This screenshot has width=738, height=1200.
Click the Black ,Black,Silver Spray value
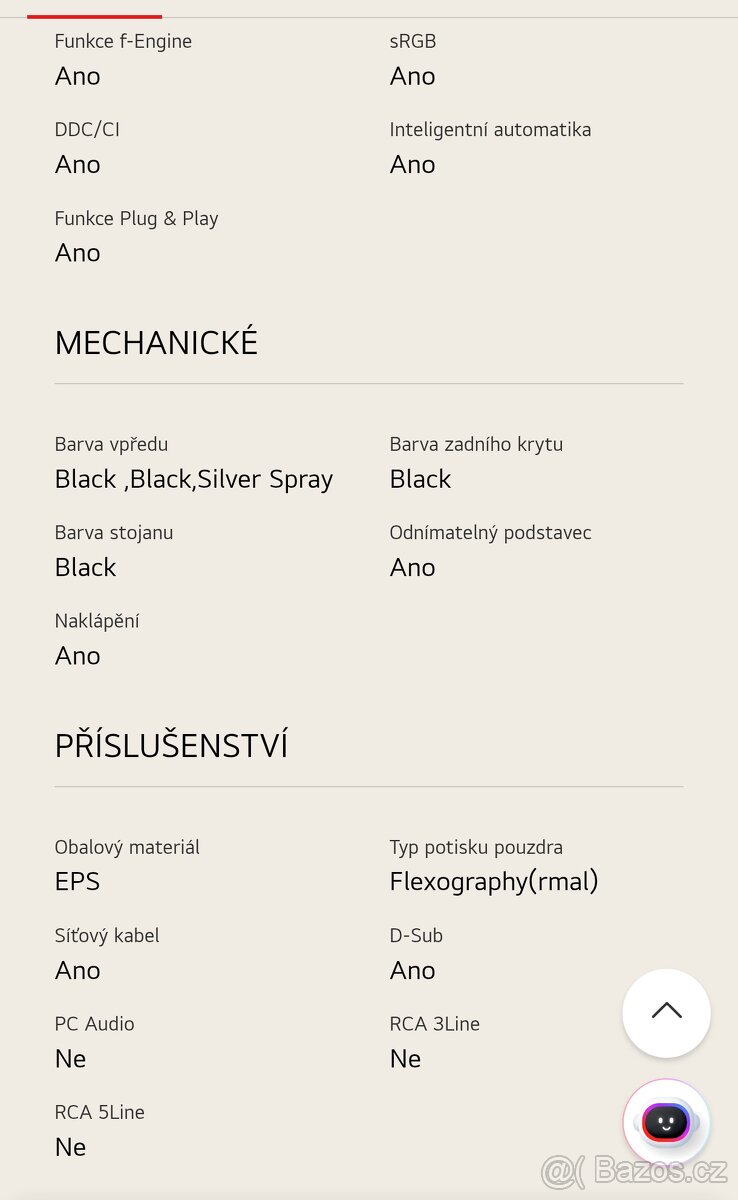click(194, 479)
